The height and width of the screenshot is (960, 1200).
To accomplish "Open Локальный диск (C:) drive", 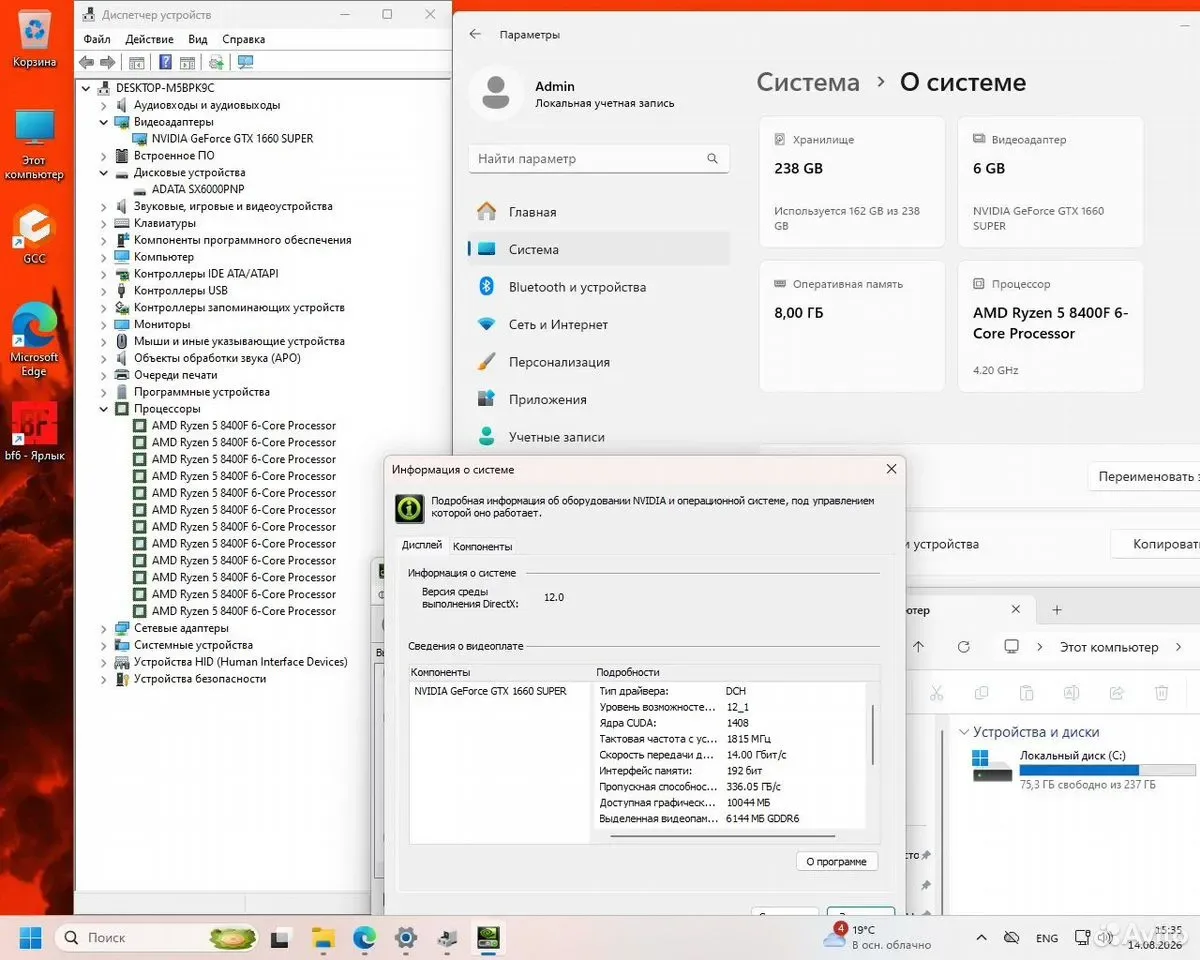I will click(1084, 768).
